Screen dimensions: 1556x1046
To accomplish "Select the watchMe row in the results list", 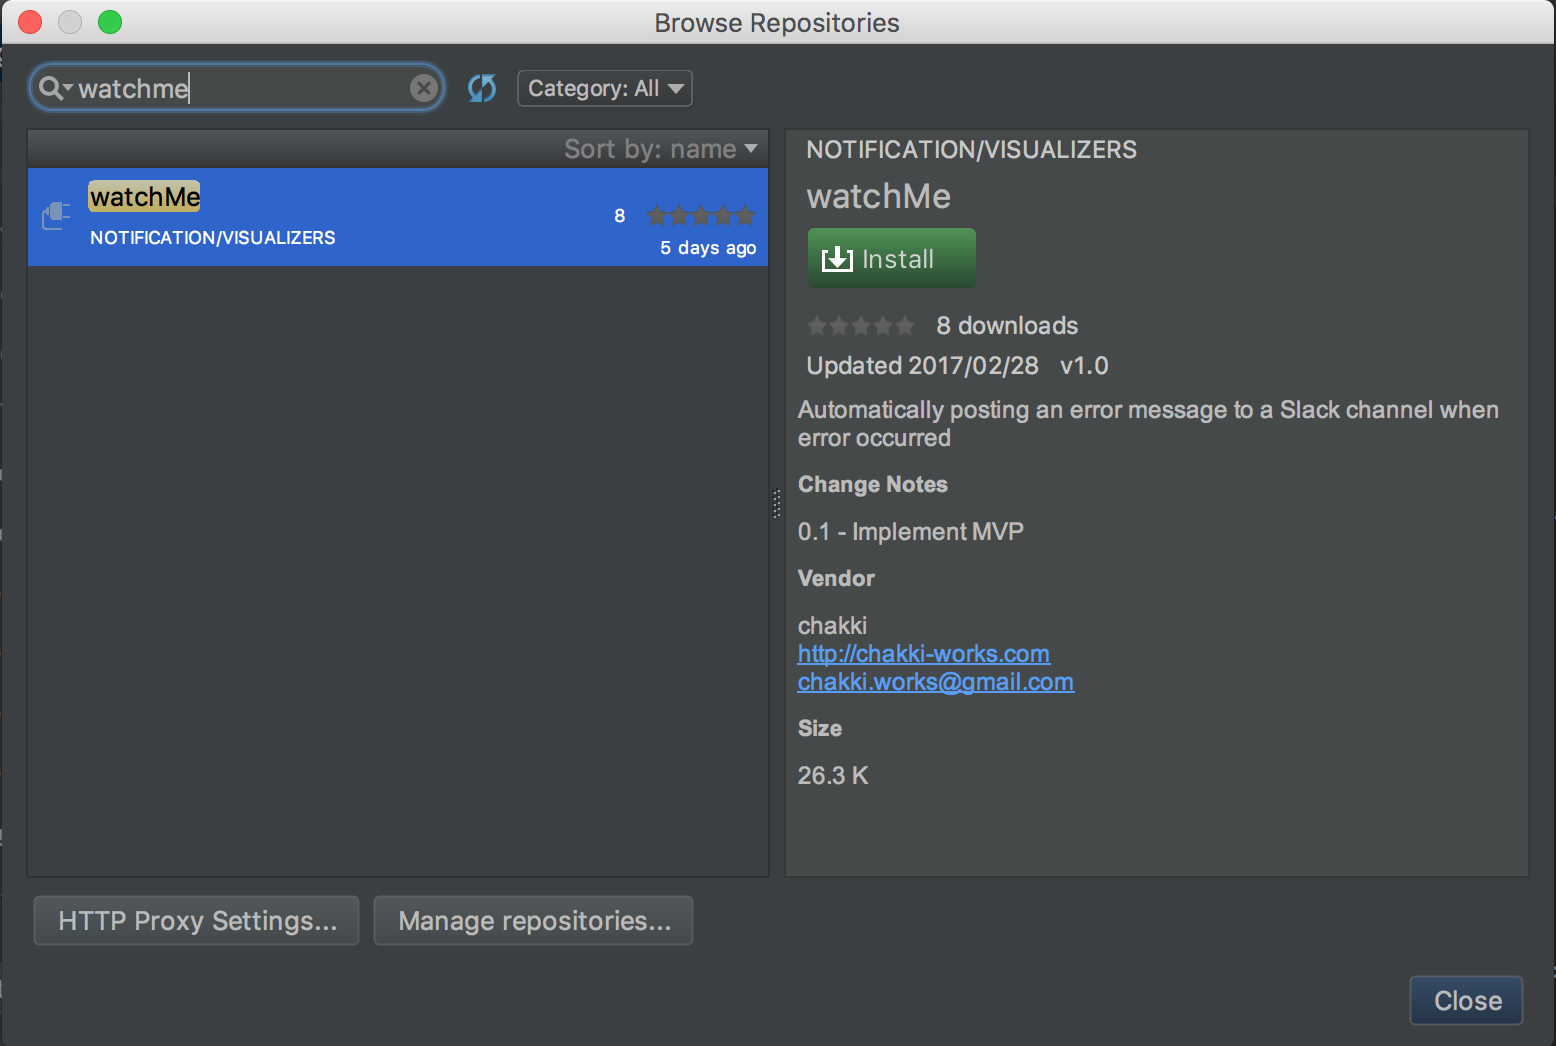I will pos(398,217).
